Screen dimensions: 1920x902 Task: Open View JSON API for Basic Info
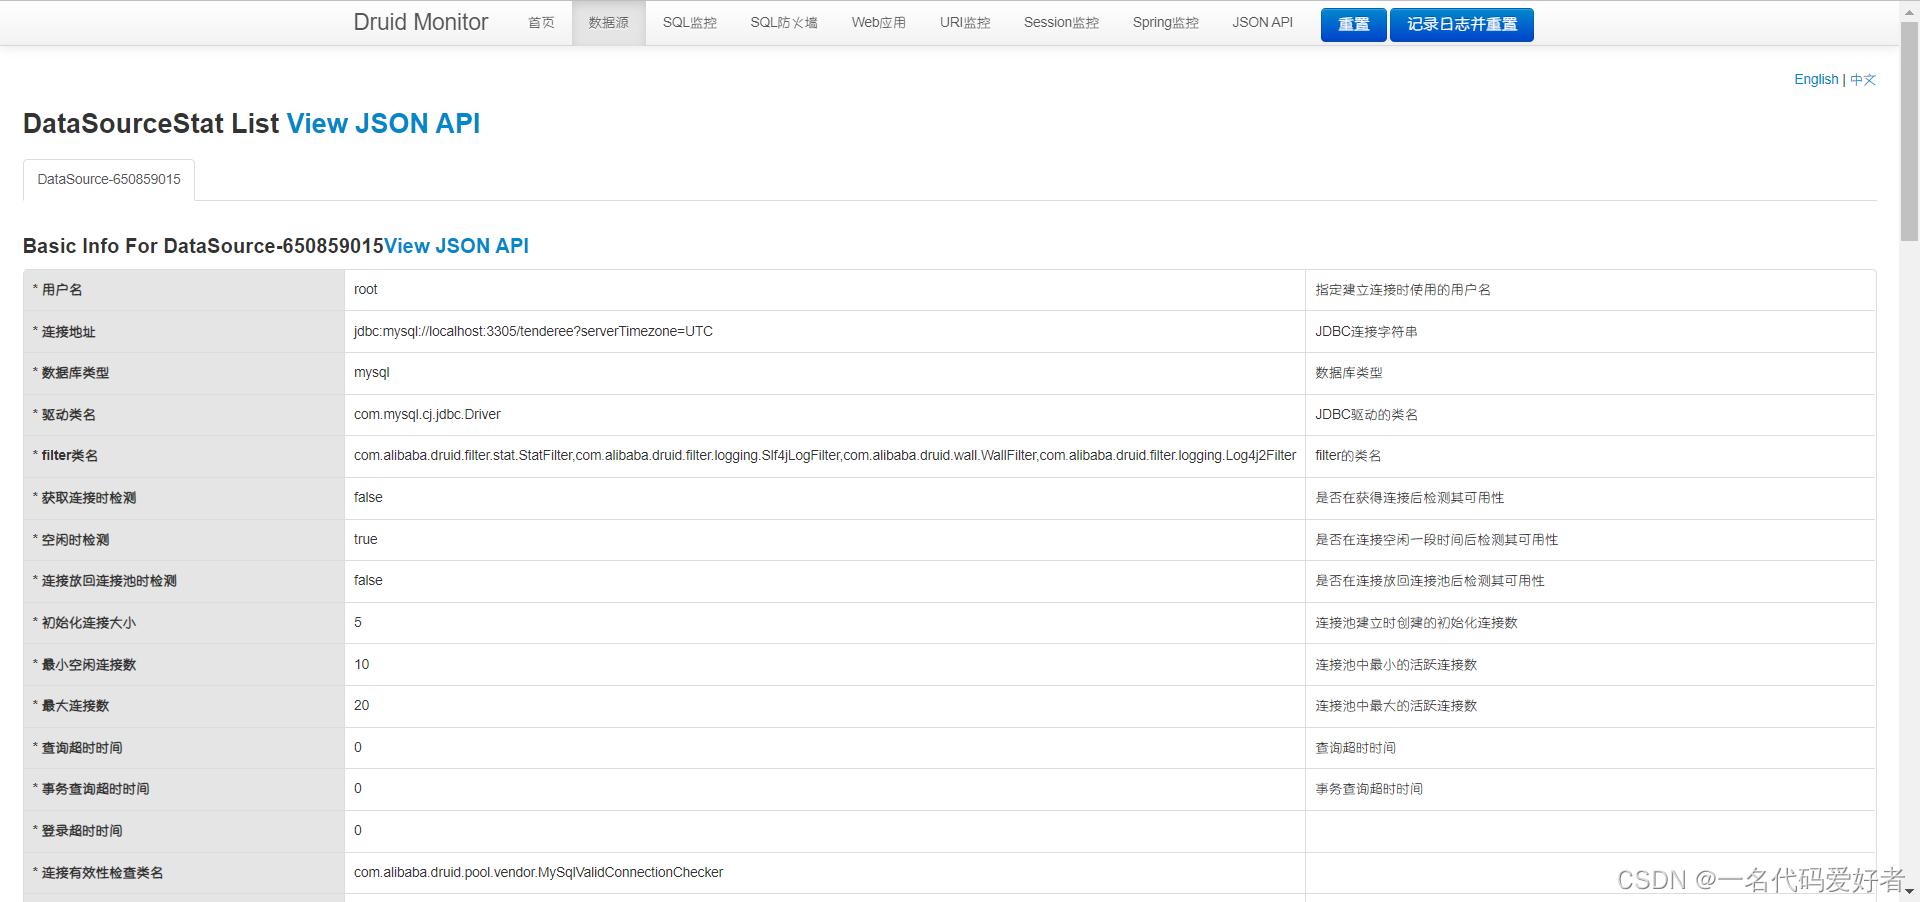(456, 246)
